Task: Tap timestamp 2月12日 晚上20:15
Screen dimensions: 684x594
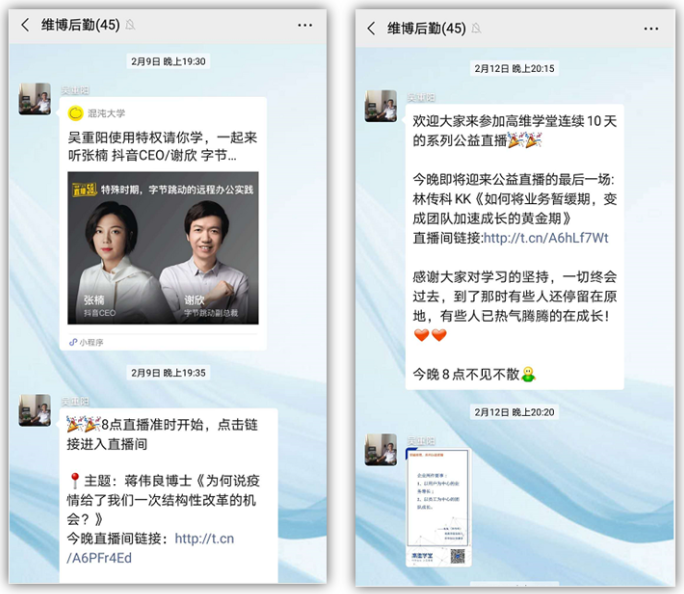Action: 514,68
